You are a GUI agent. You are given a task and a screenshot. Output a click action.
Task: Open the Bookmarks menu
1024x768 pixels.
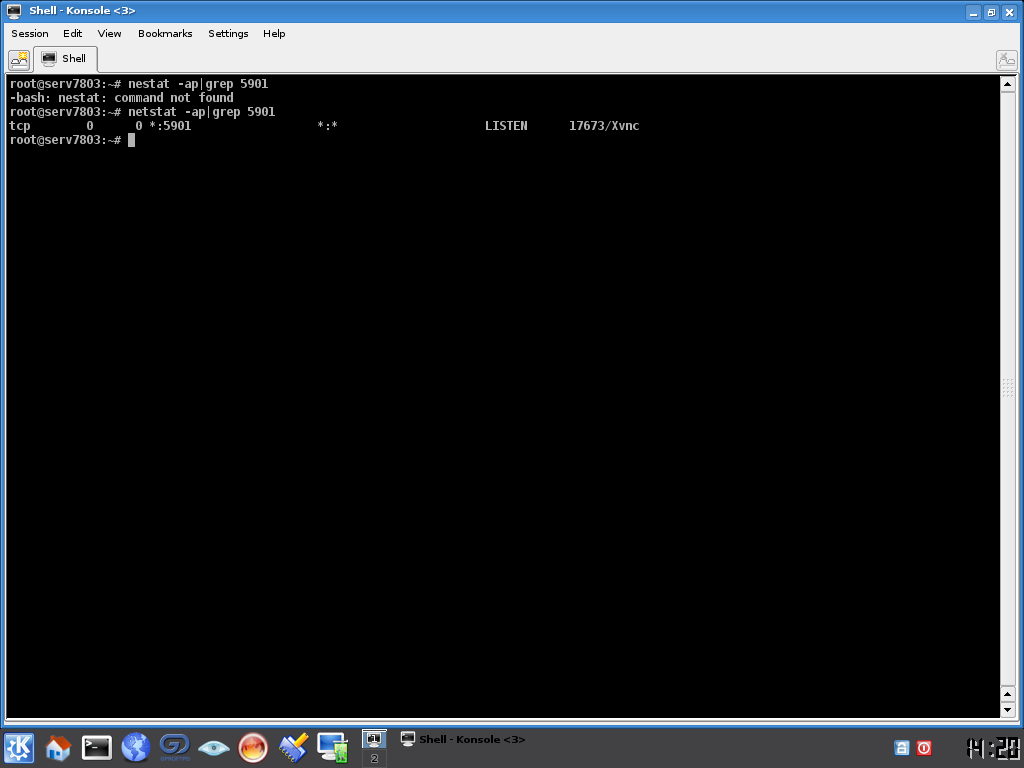165,33
